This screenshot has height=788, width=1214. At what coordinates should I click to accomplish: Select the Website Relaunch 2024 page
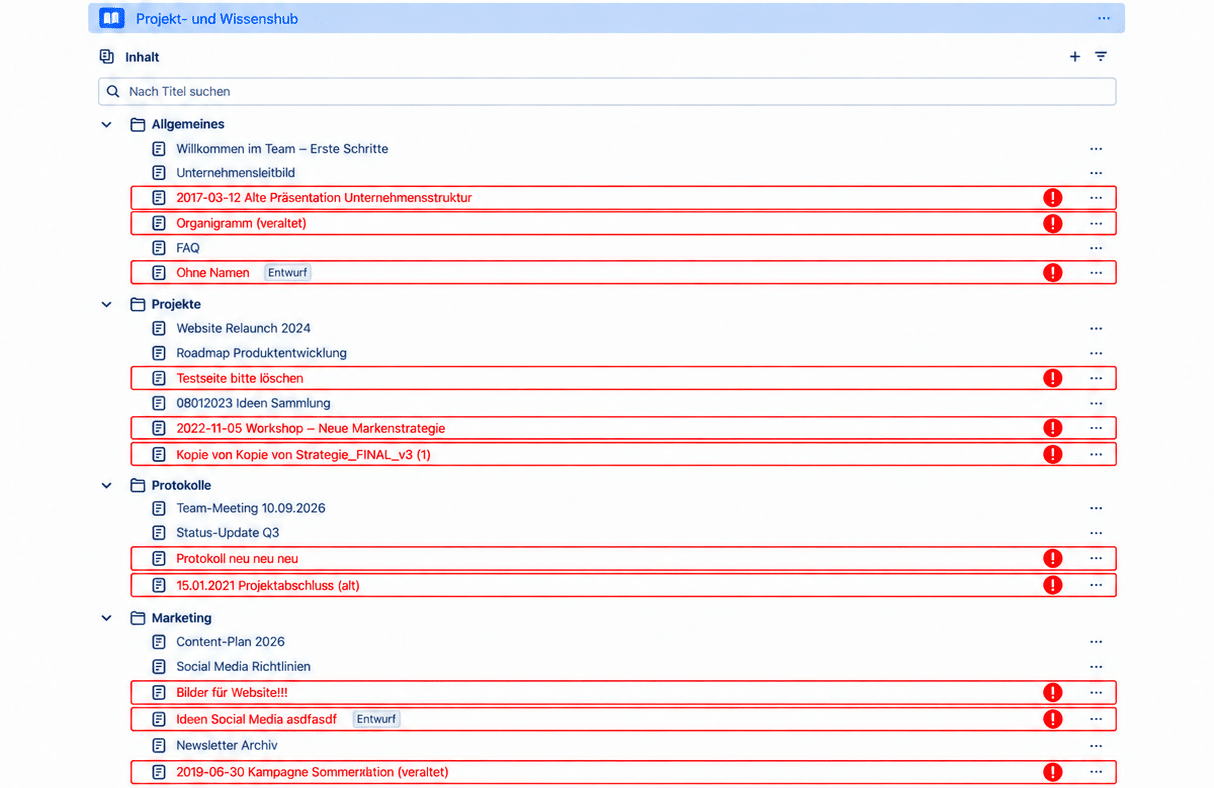[243, 328]
